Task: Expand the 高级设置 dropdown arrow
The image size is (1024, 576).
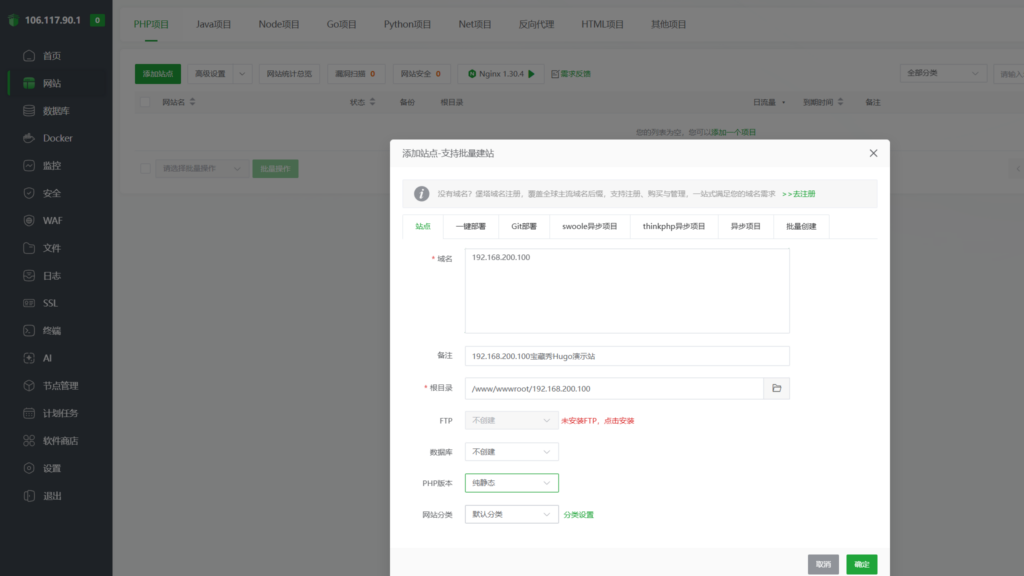Action: [242, 74]
